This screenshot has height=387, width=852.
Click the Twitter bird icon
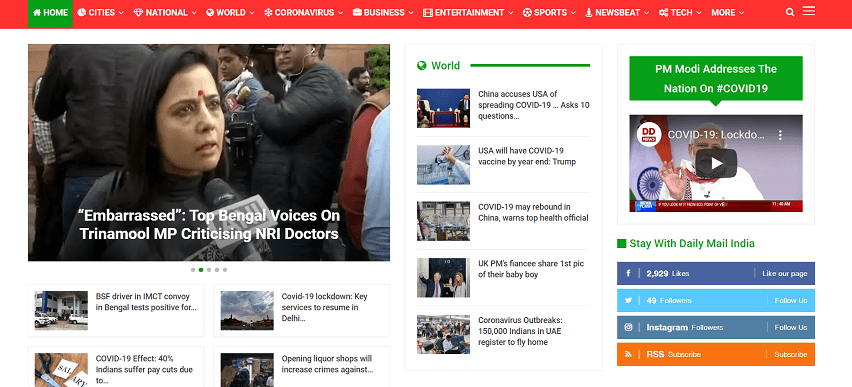point(628,301)
